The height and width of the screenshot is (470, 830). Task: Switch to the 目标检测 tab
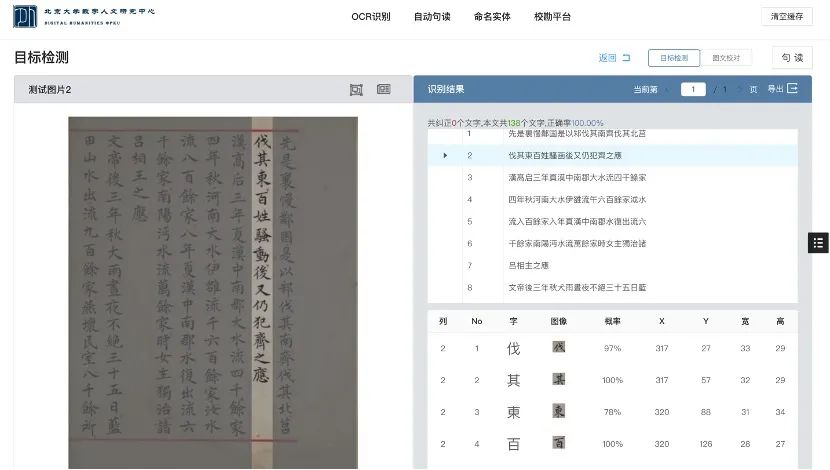click(674, 58)
